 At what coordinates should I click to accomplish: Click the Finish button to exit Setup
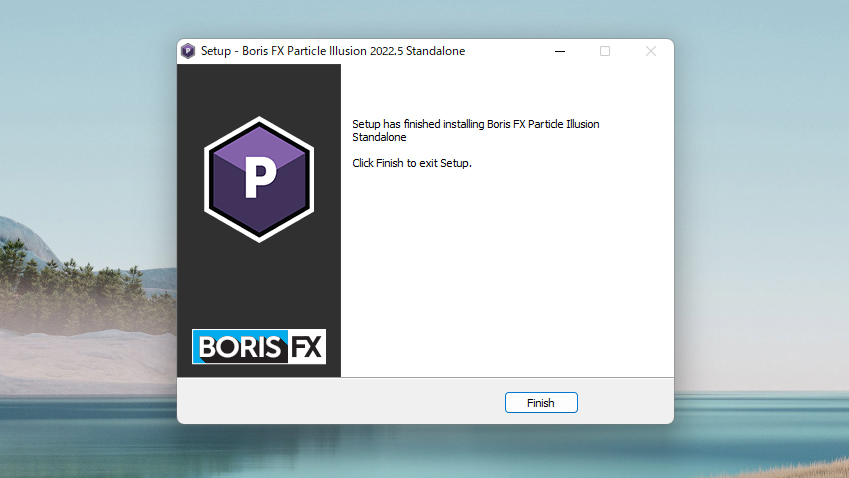(x=541, y=403)
